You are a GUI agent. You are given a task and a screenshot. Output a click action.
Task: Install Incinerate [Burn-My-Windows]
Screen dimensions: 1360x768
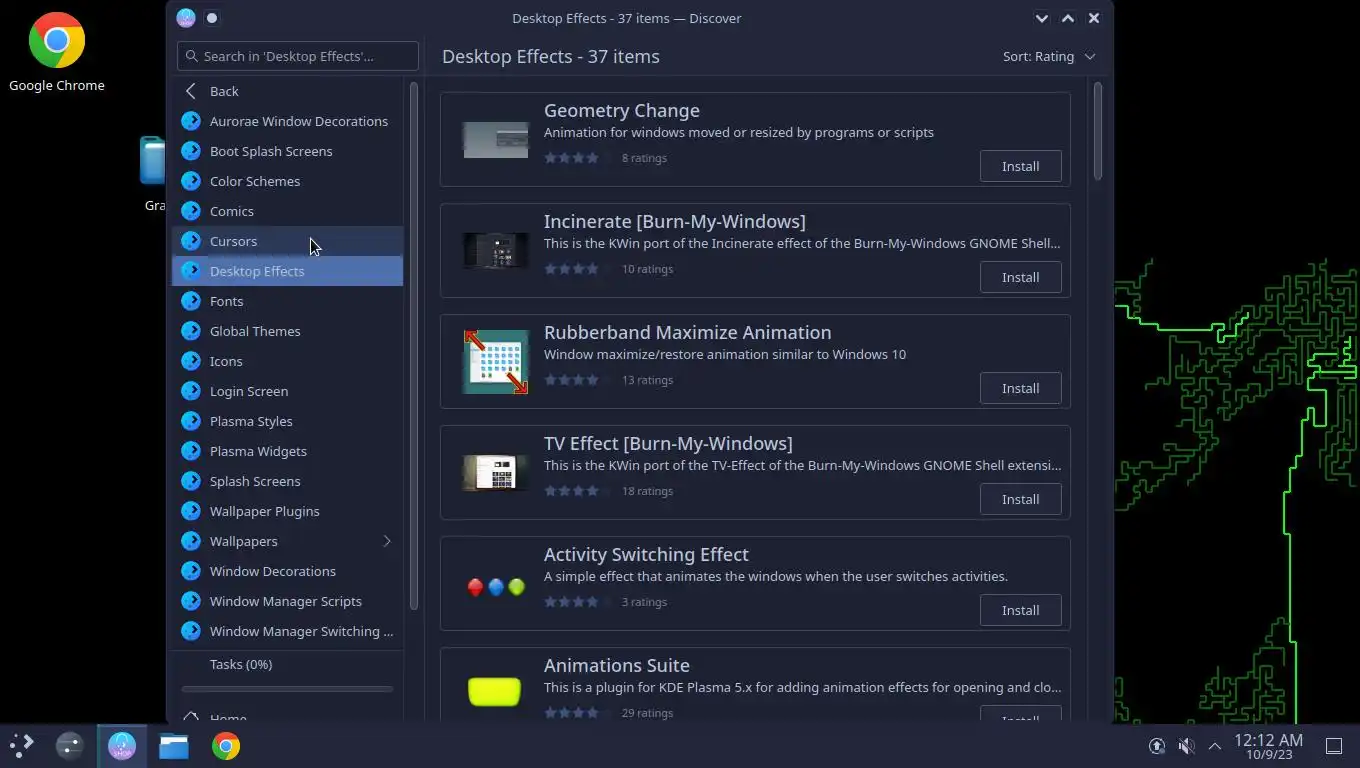(x=1020, y=277)
